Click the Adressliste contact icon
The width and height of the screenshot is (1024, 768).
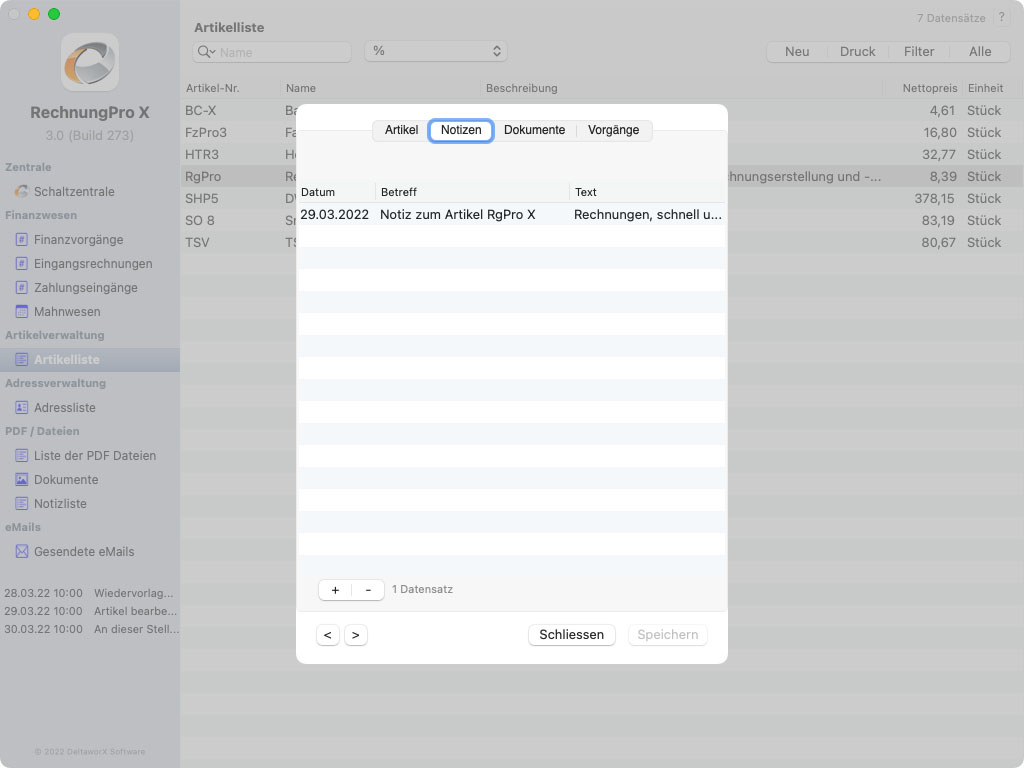tap(22, 407)
